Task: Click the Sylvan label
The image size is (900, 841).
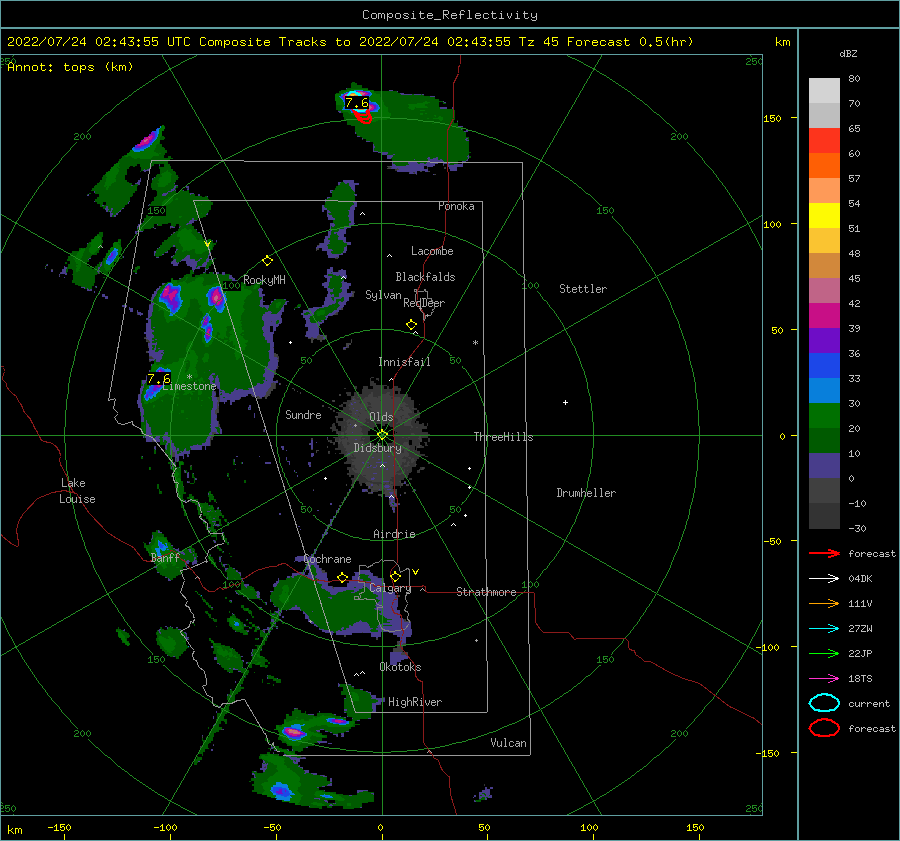Action: 383,295
